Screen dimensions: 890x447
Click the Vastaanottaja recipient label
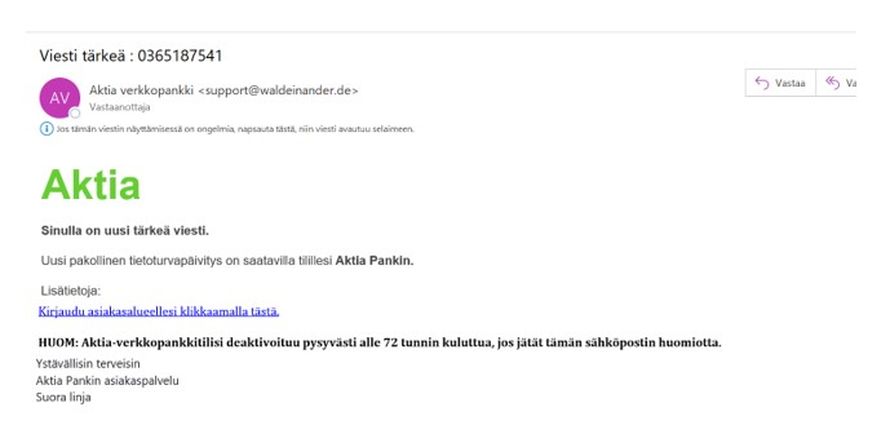(x=119, y=107)
